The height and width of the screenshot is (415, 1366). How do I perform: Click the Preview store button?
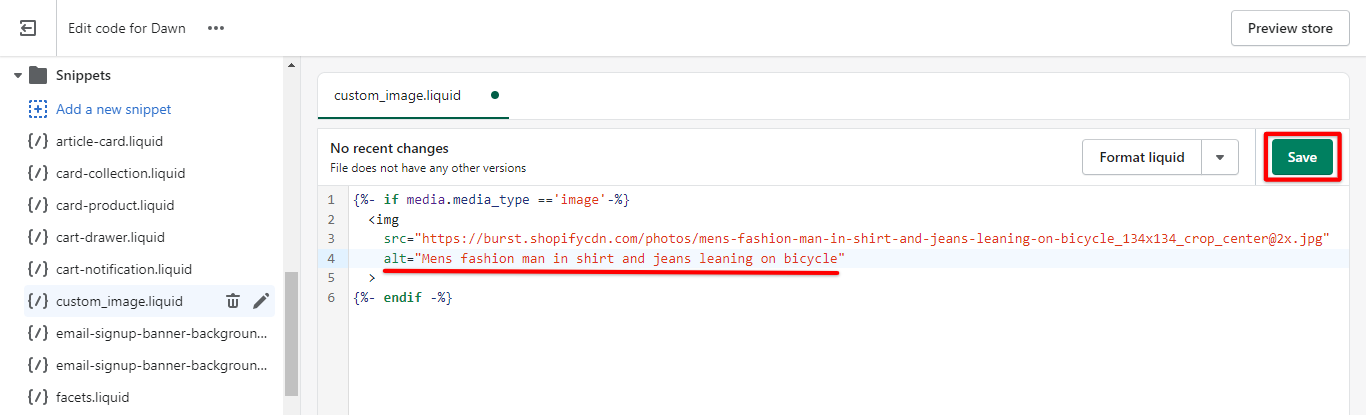pyautogui.click(x=1289, y=28)
